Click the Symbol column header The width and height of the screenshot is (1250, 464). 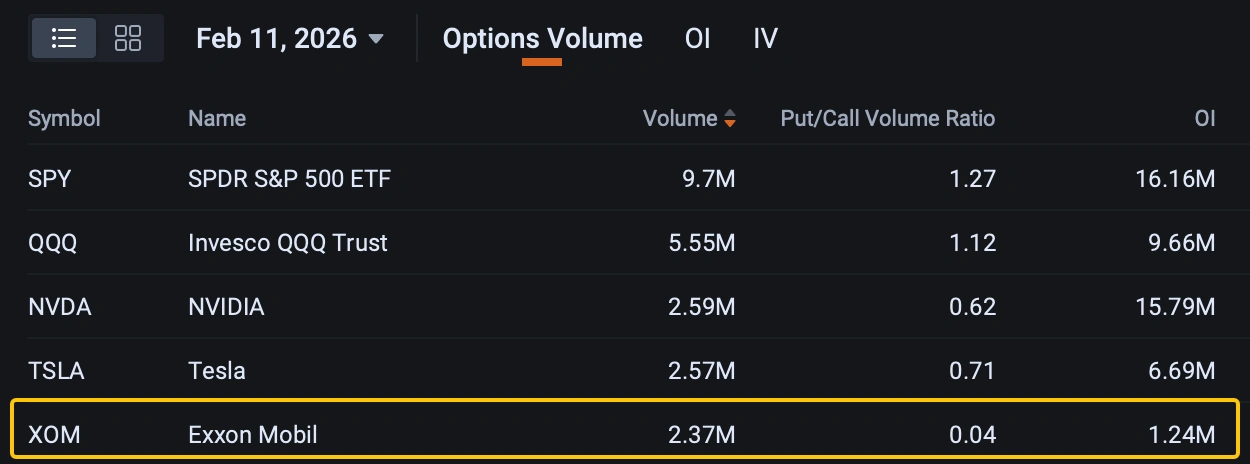pos(64,118)
